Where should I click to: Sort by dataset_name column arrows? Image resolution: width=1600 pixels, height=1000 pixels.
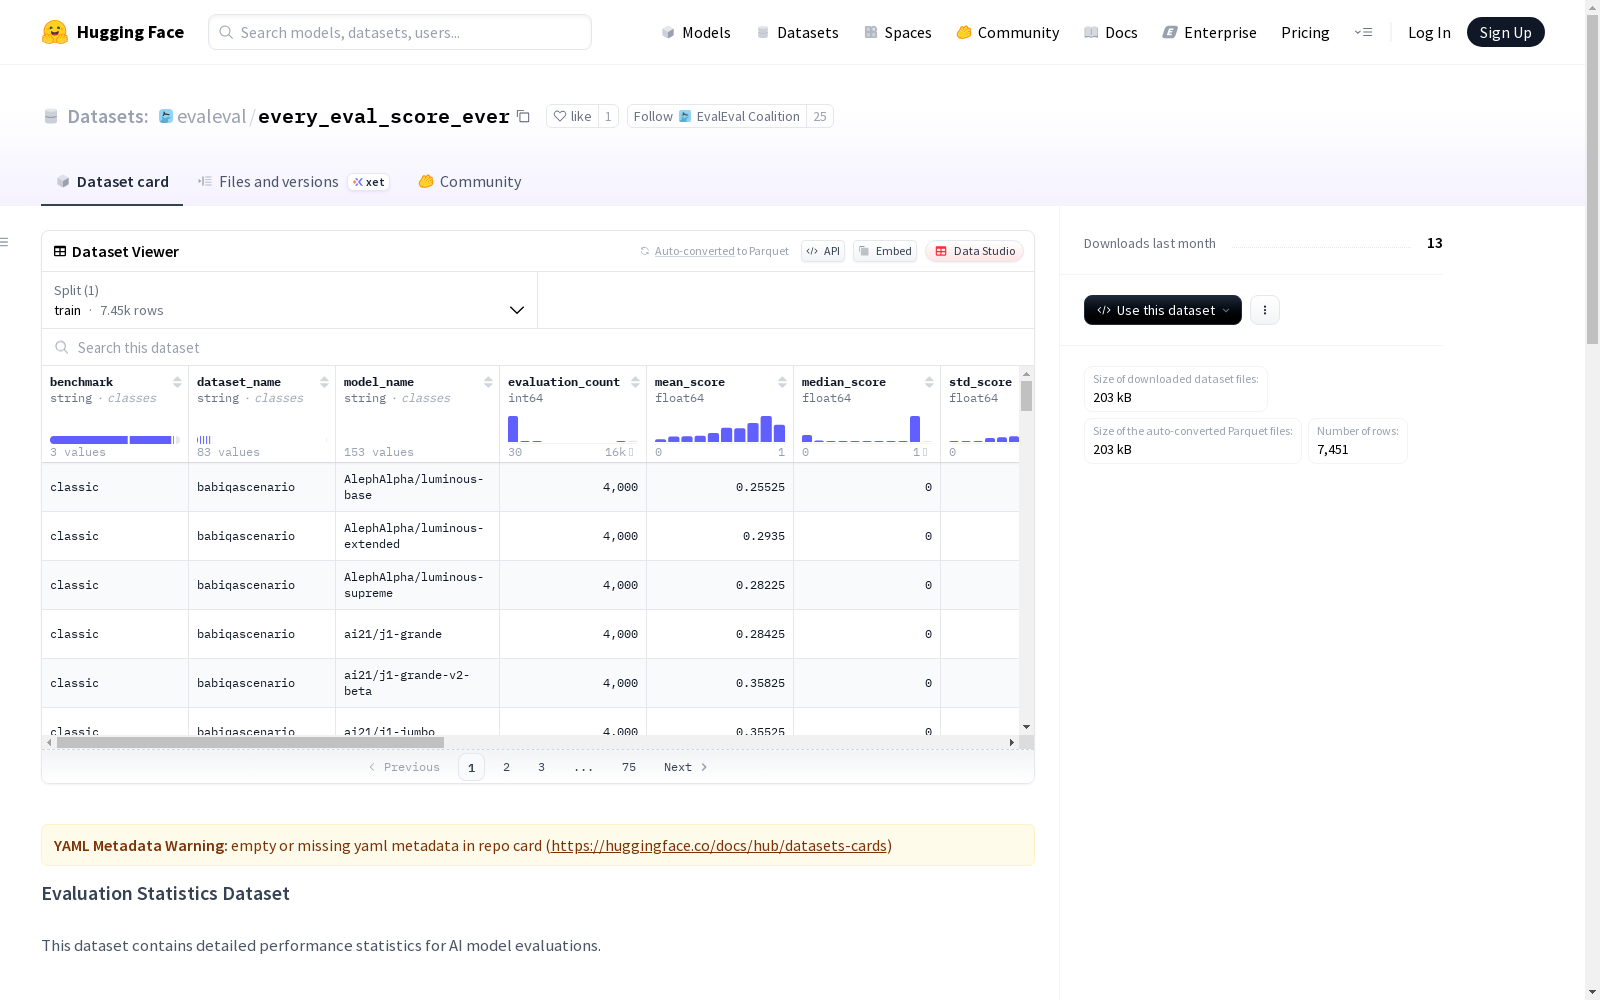(x=324, y=382)
